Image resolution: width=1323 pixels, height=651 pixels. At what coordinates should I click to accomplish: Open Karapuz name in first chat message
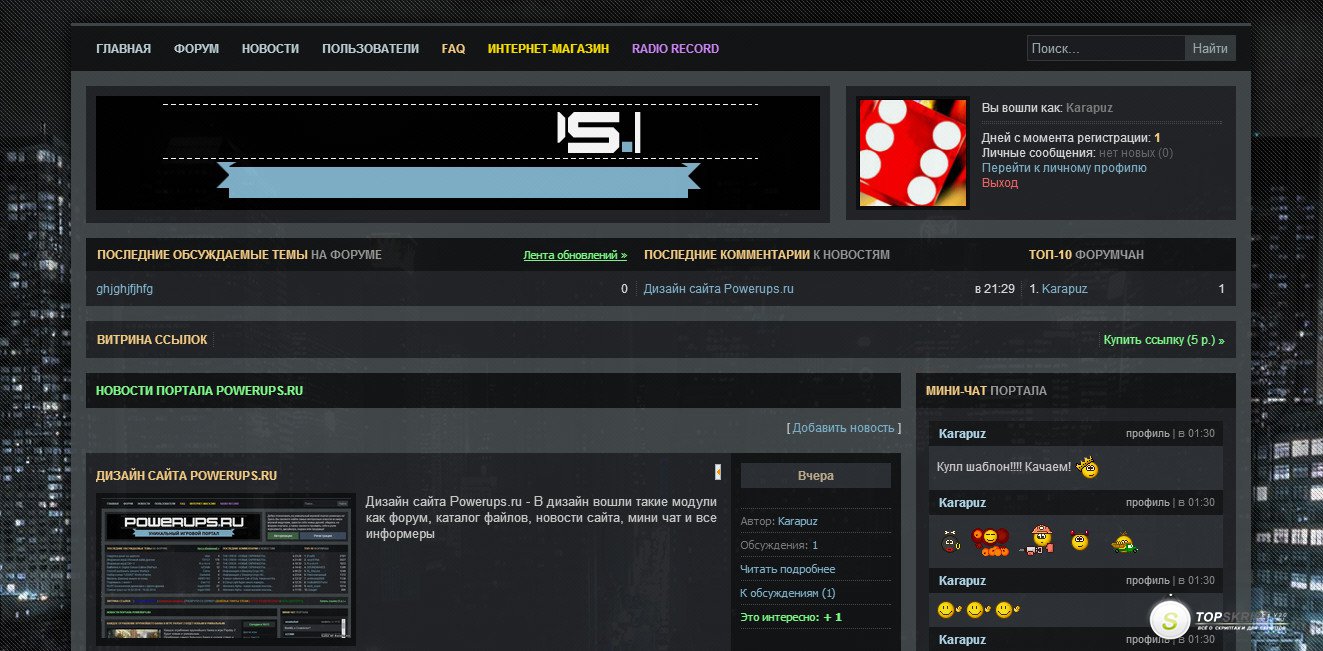tap(962, 433)
